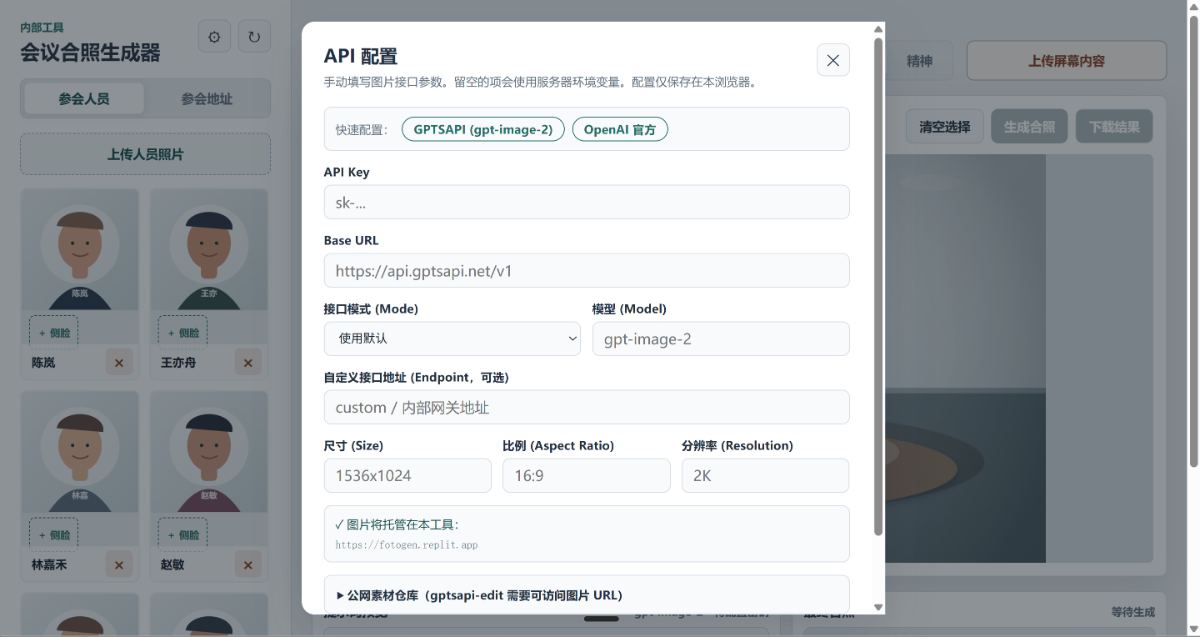Apply OpenAI 官方 quick config

(x=620, y=129)
